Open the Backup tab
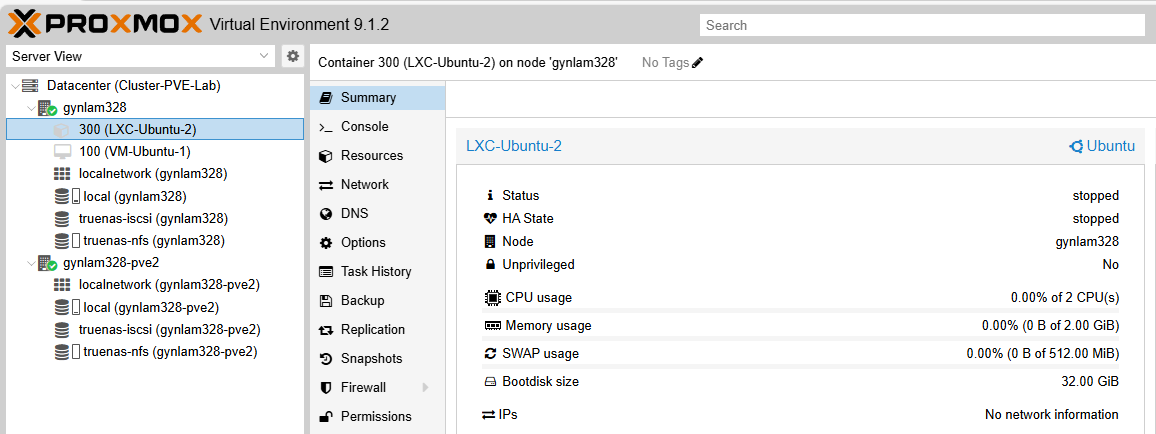 377,301
